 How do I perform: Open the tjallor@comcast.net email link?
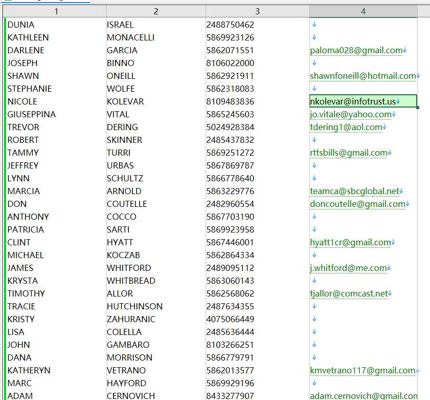pos(349,294)
